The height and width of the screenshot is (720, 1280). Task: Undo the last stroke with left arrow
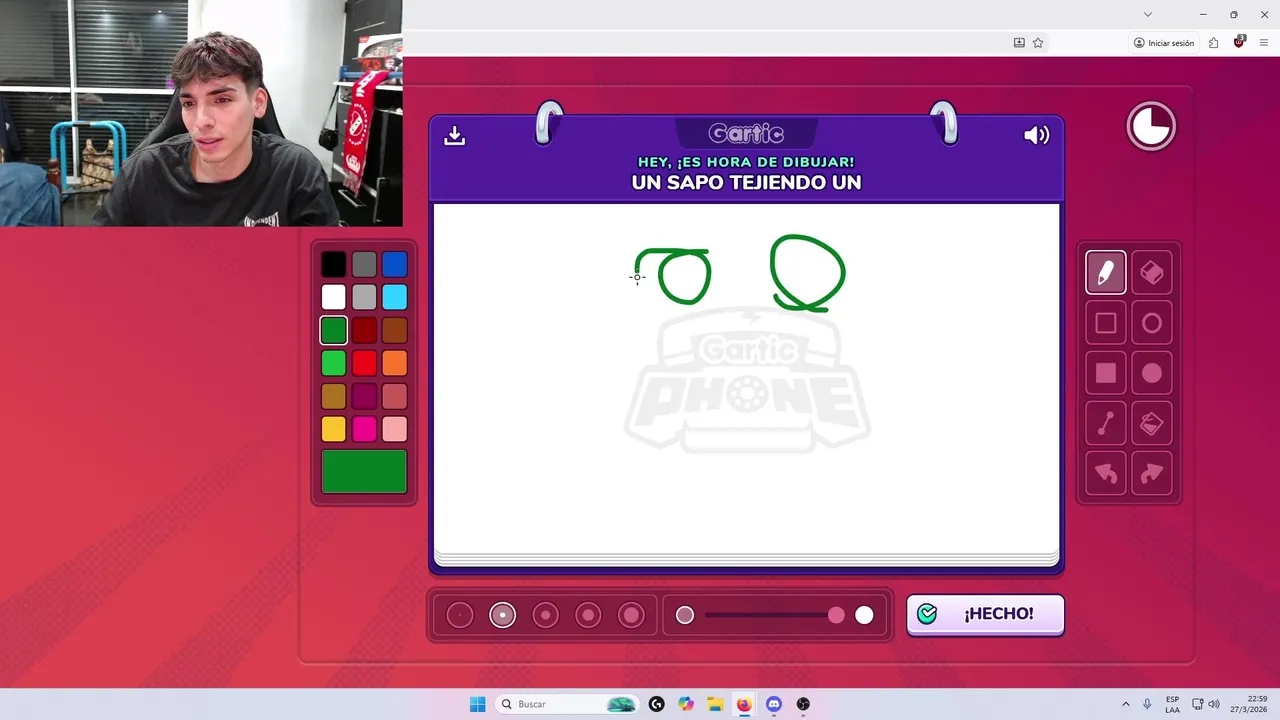coord(1105,474)
